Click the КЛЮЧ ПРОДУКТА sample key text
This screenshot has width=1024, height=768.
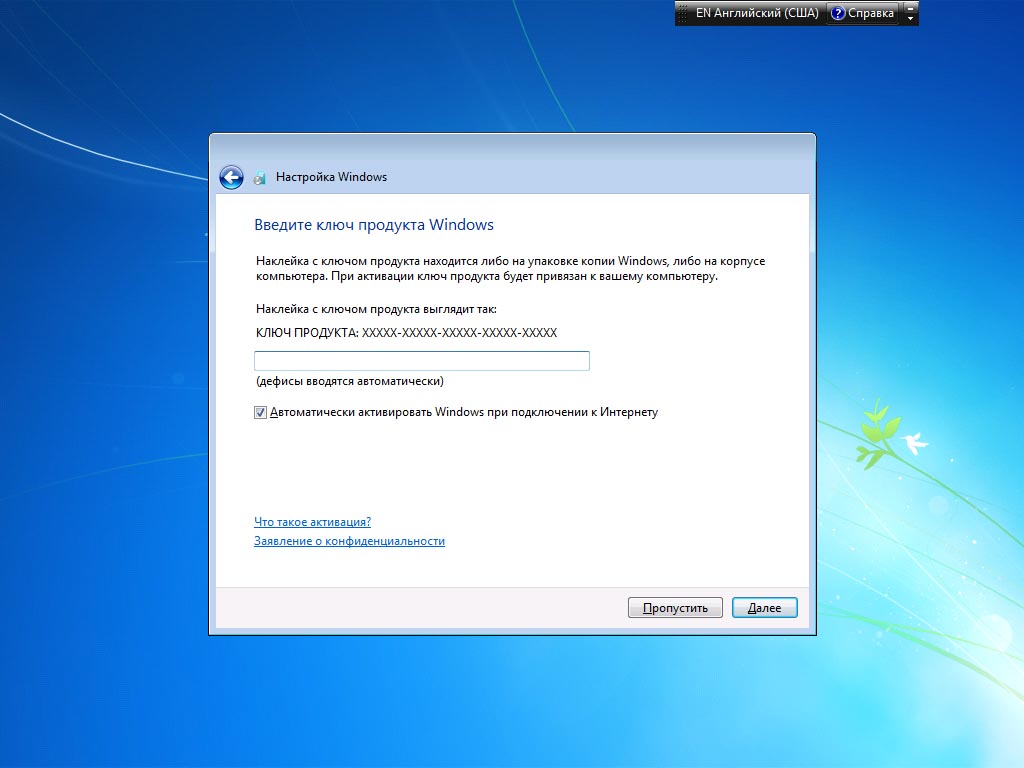(x=406, y=332)
